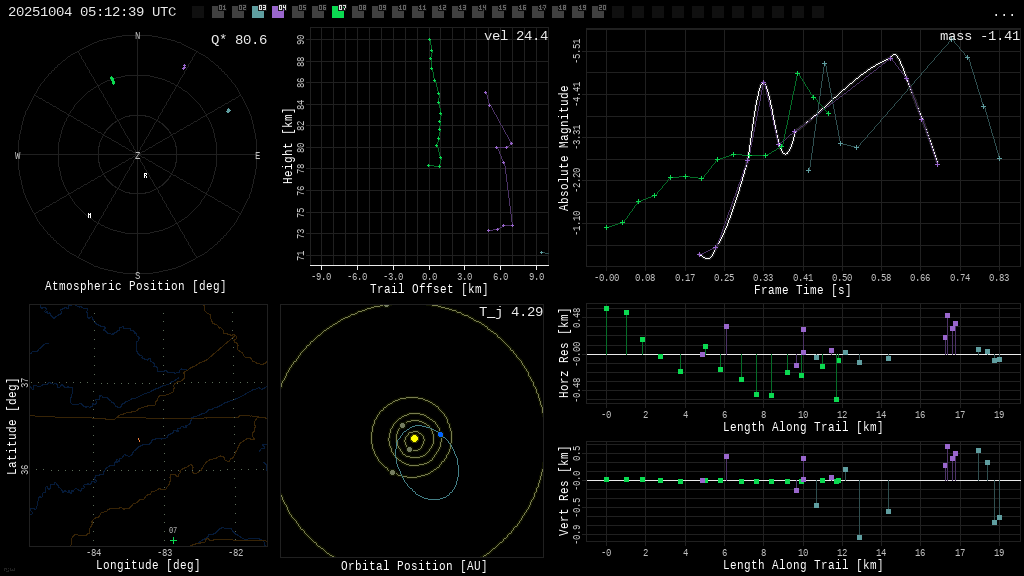The image size is (1024, 576).
Task: Click the Orbital Position [AU] caption
Action: (414, 567)
